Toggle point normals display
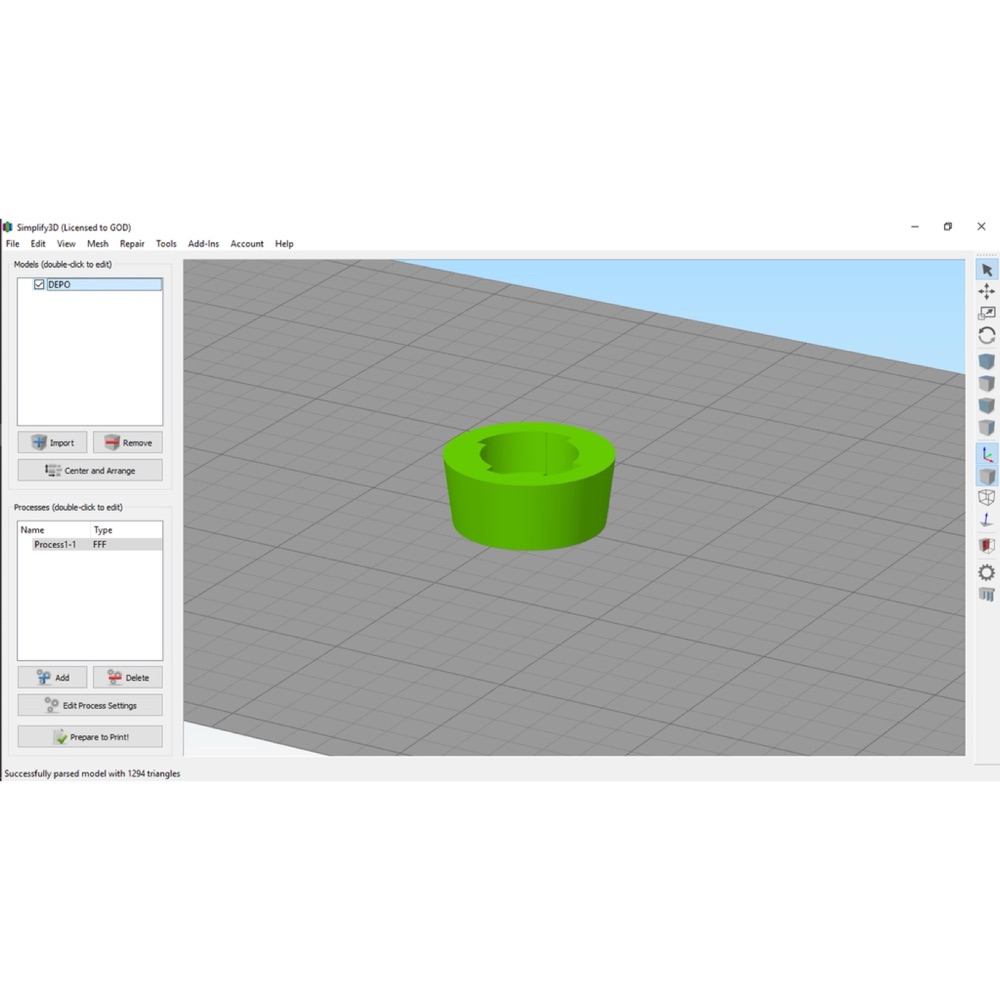The width and height of the screenshot is (1000, 1000). tap(987, 520)
